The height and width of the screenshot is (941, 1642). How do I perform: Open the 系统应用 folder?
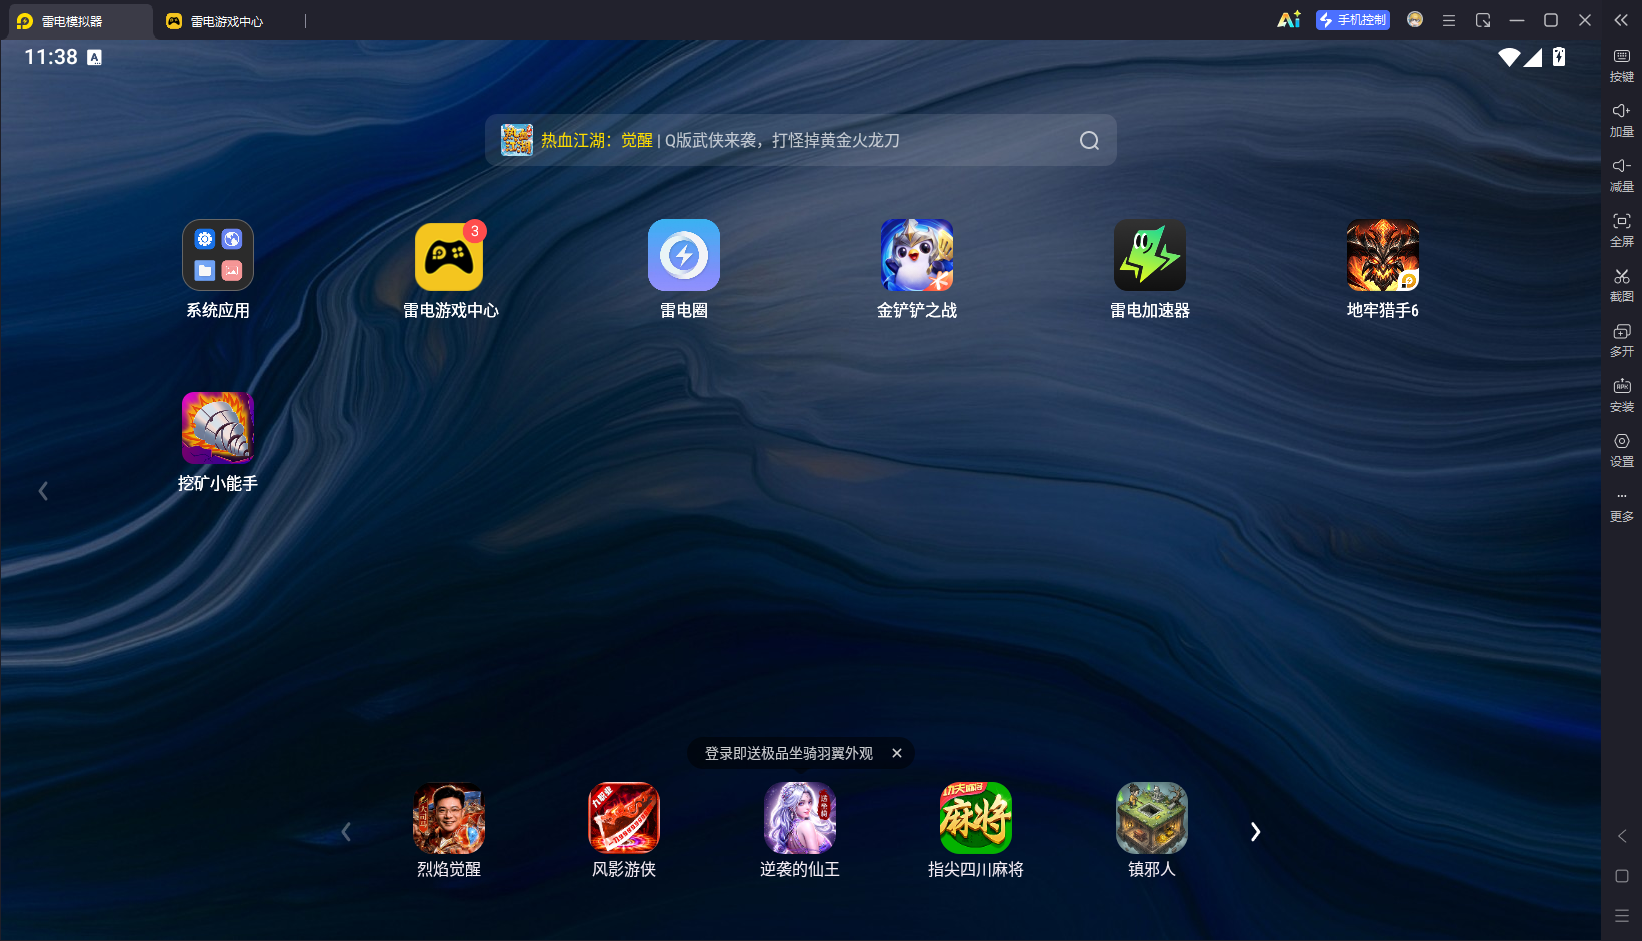[x=218, y=255]
